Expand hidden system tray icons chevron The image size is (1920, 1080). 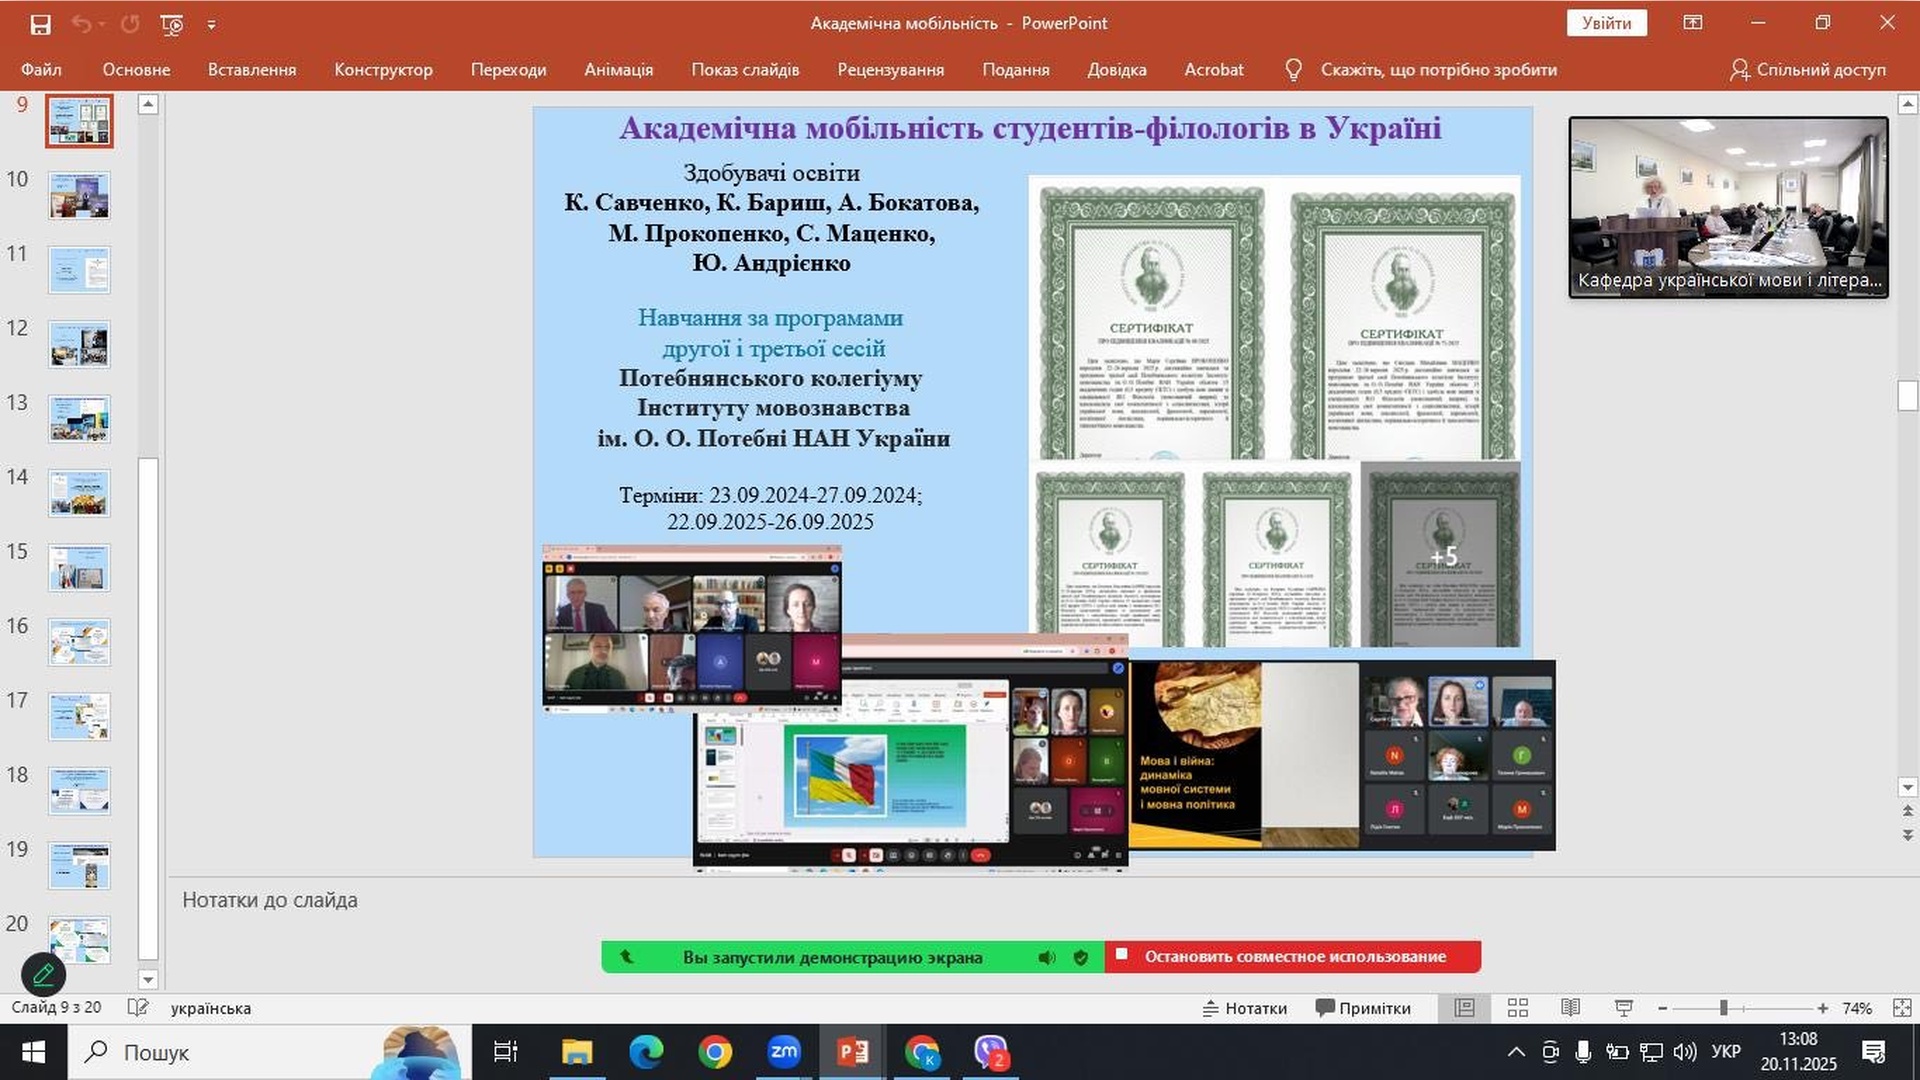(x=1515, y=1052)
